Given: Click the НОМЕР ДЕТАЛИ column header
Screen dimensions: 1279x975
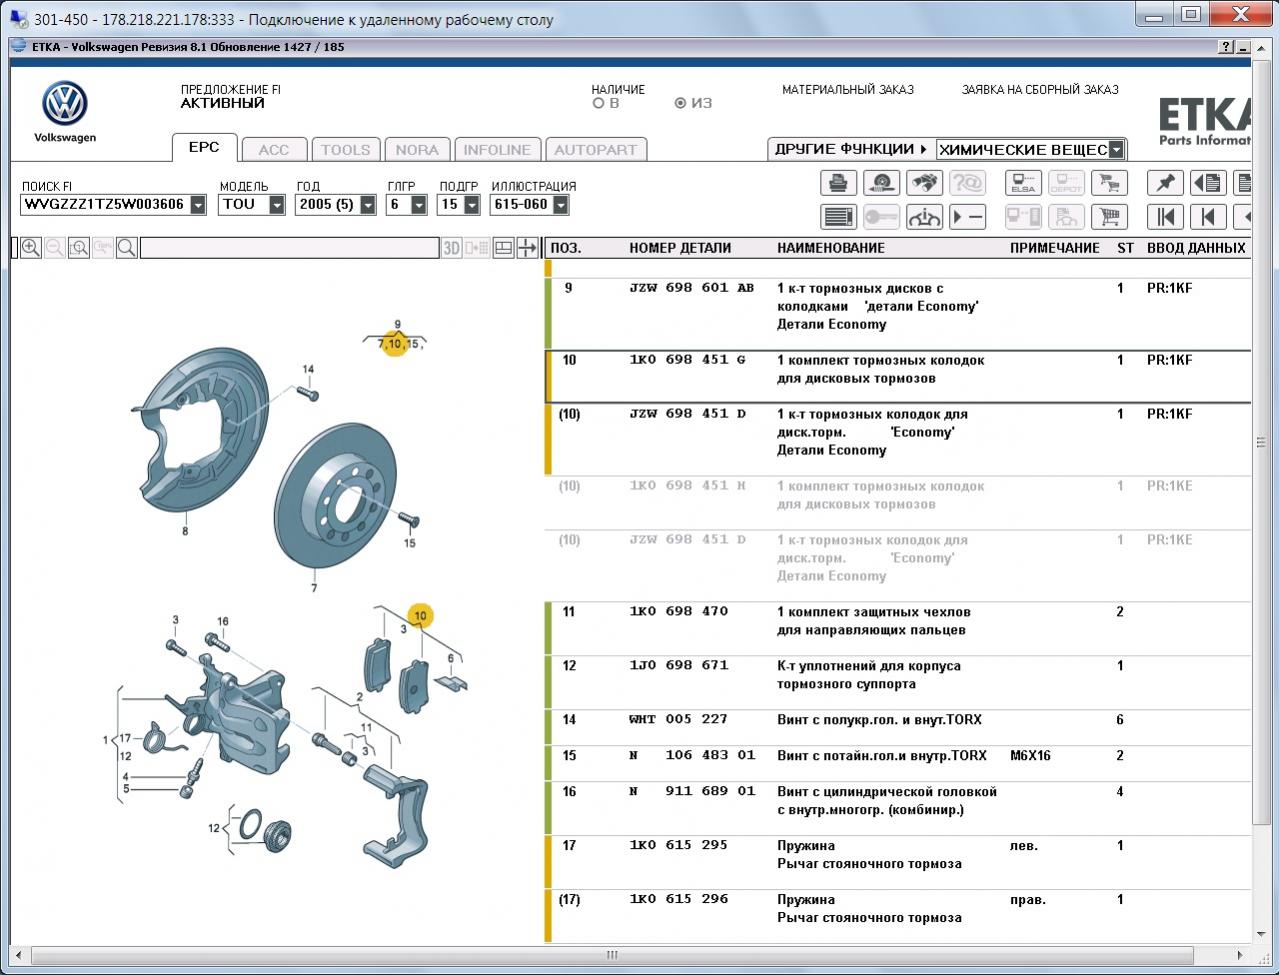Looking at the screenshot, I should point(680,248).
